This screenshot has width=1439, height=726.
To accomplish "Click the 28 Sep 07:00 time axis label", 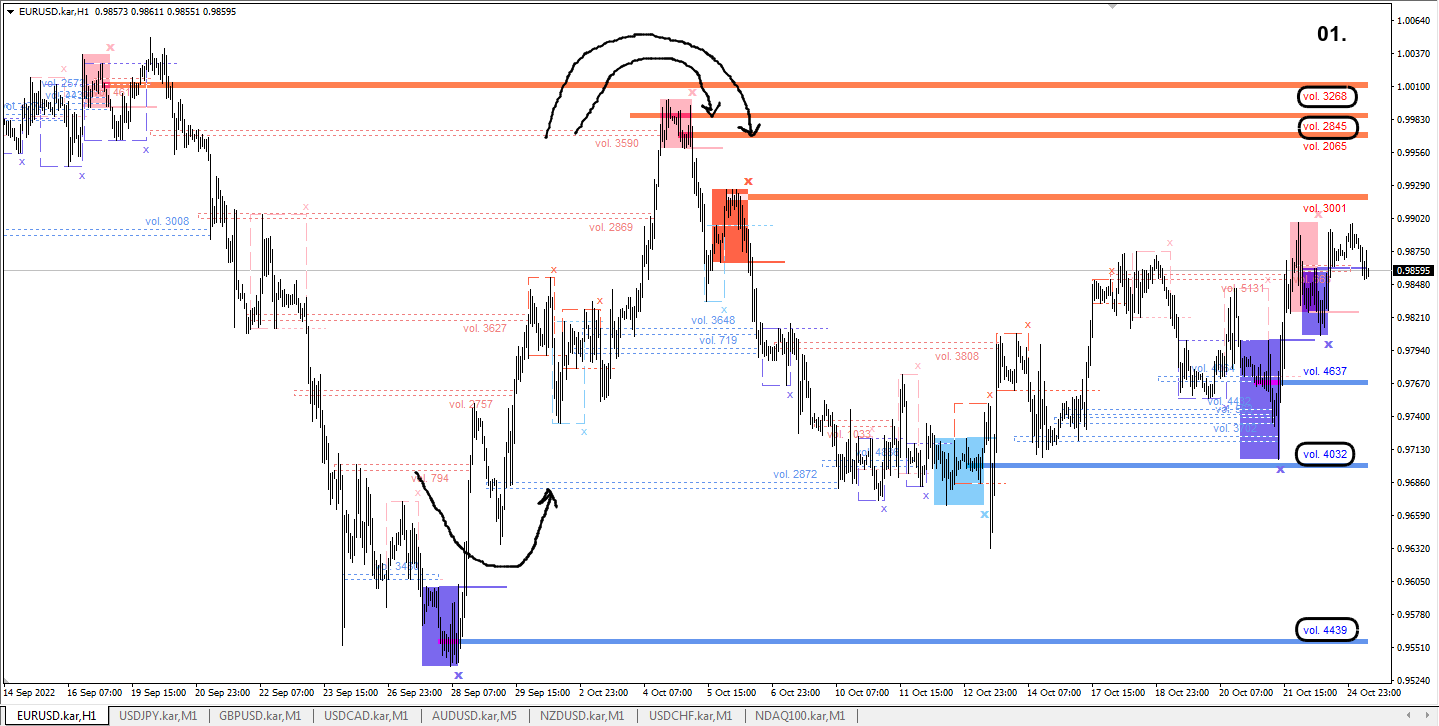I will pyautogui.click(x=478, y=691).
